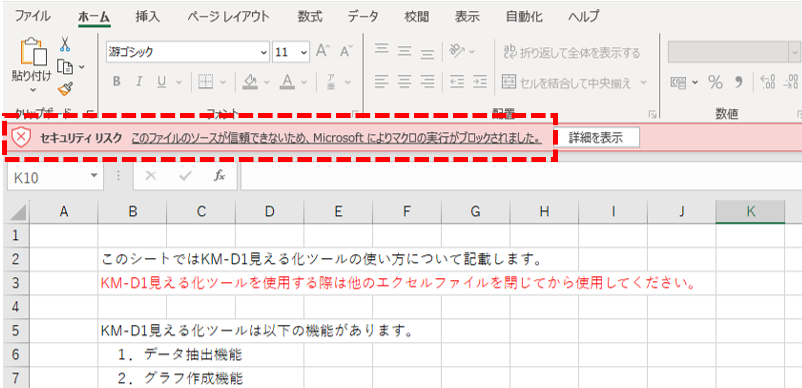Open the underline style dropdown arrow

[179, 82]
